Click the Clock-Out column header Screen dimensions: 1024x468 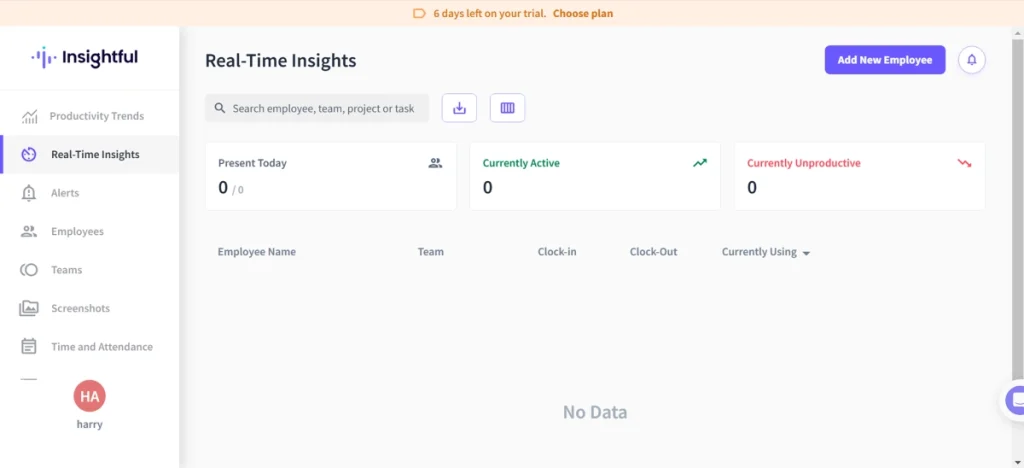[x=653, y=252]
